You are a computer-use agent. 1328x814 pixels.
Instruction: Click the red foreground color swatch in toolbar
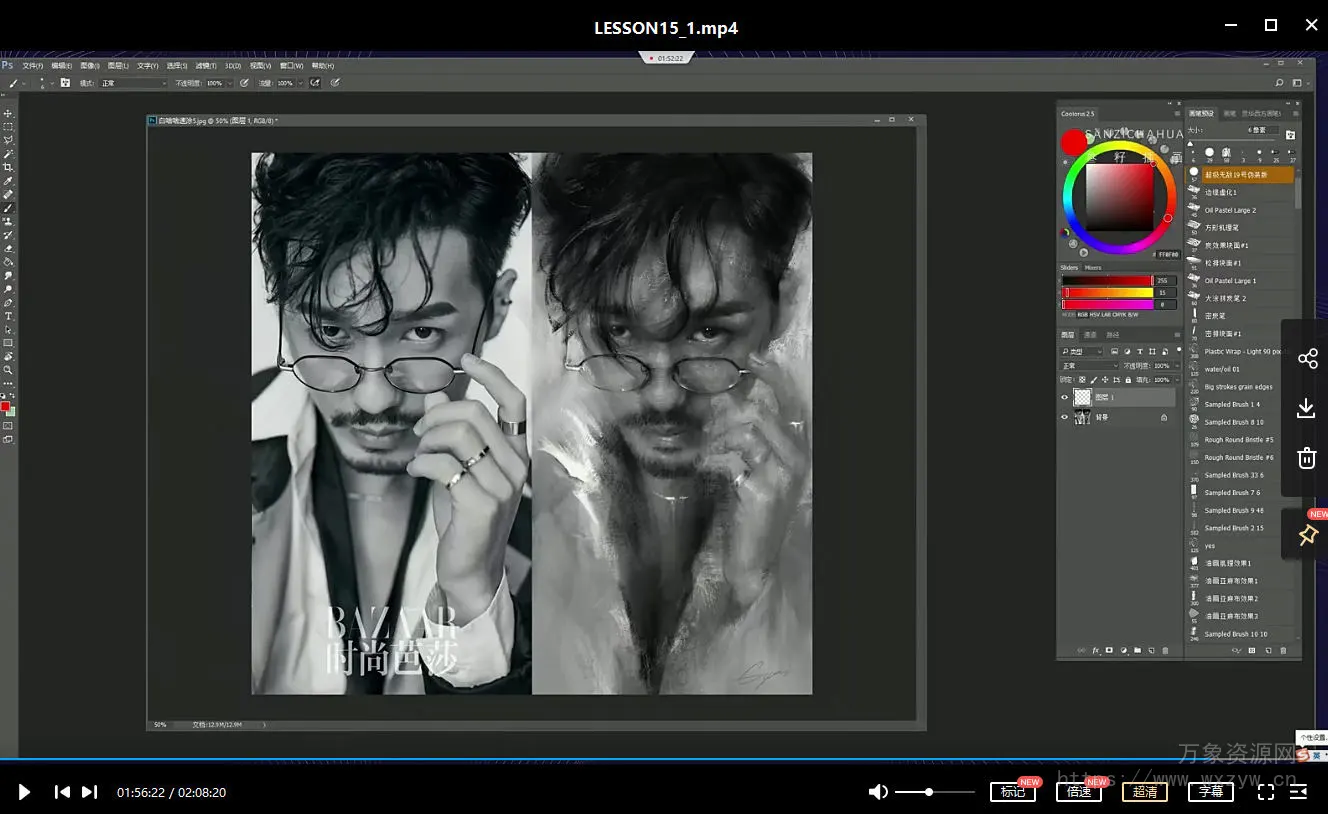[x=5, y=406]
